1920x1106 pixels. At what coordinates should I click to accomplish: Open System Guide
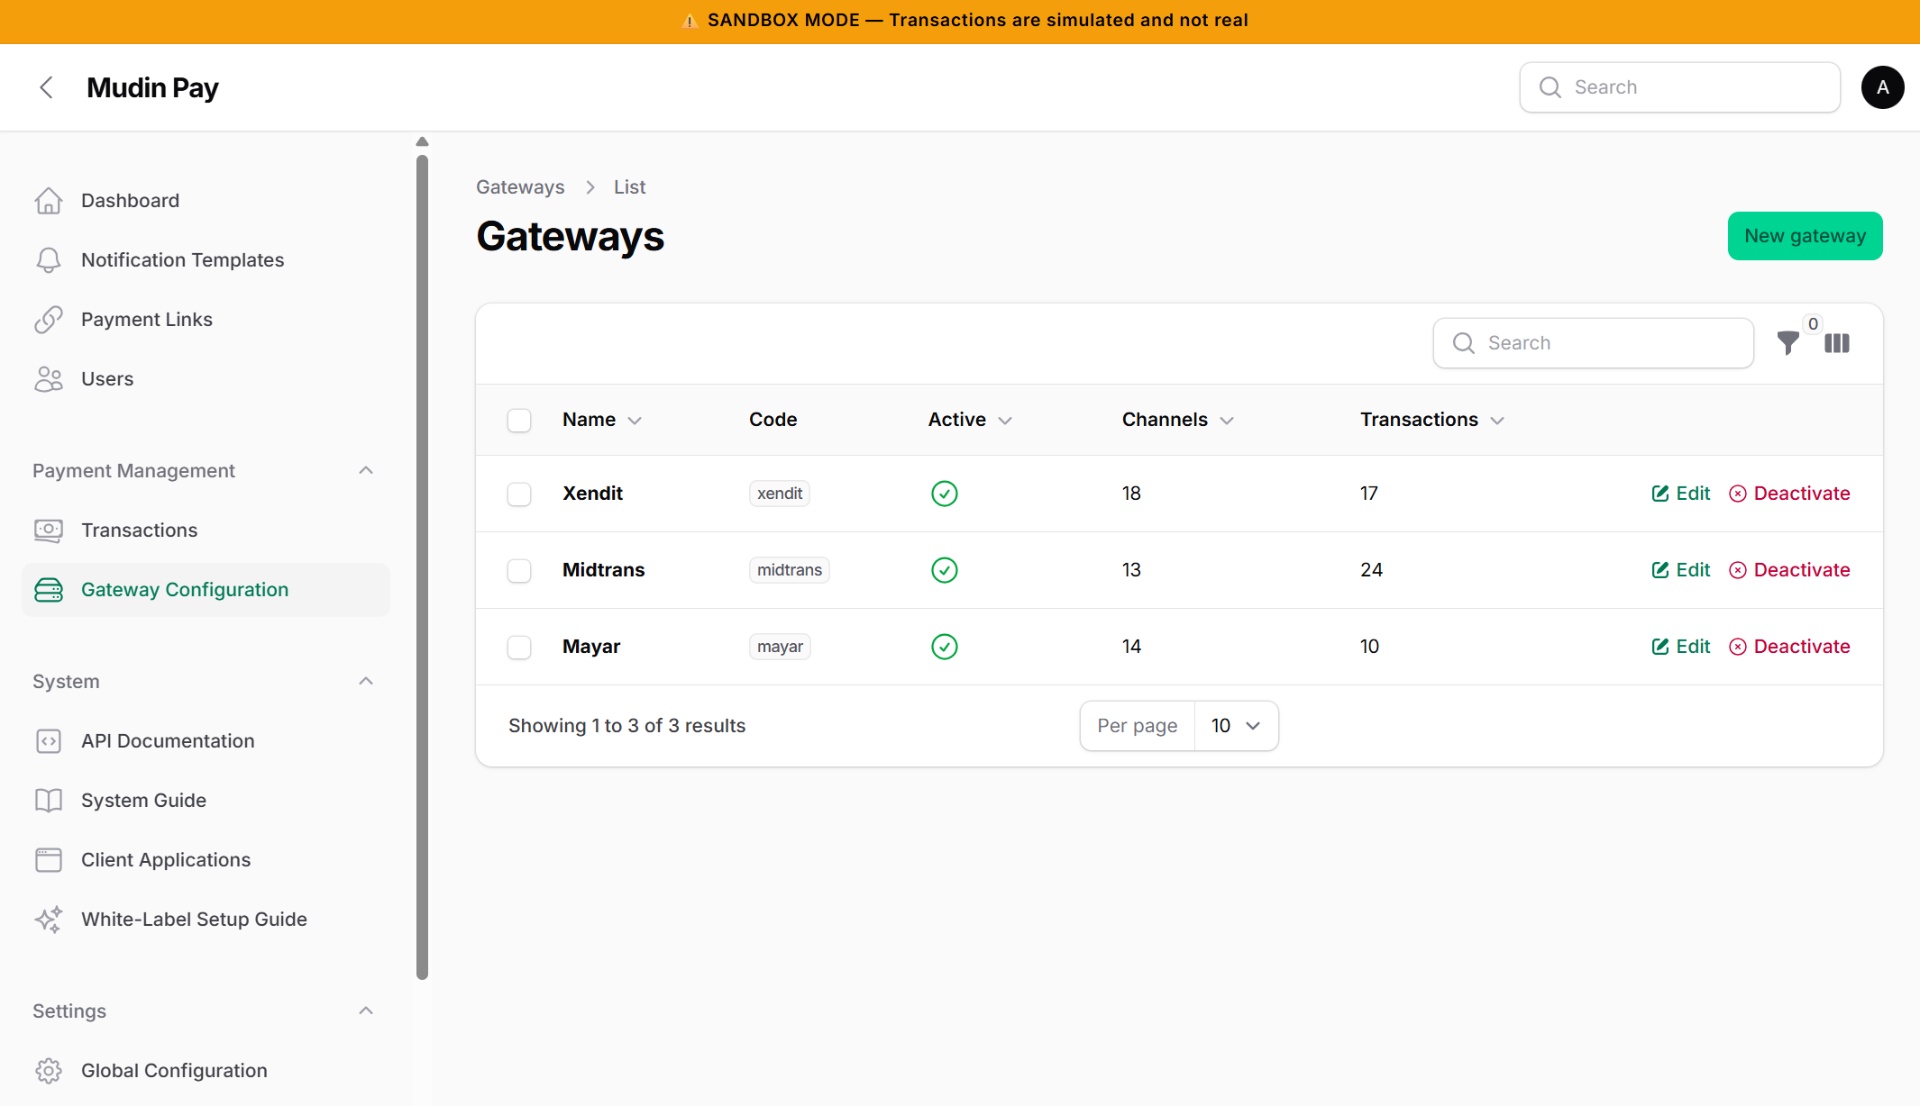coord(206,800)
